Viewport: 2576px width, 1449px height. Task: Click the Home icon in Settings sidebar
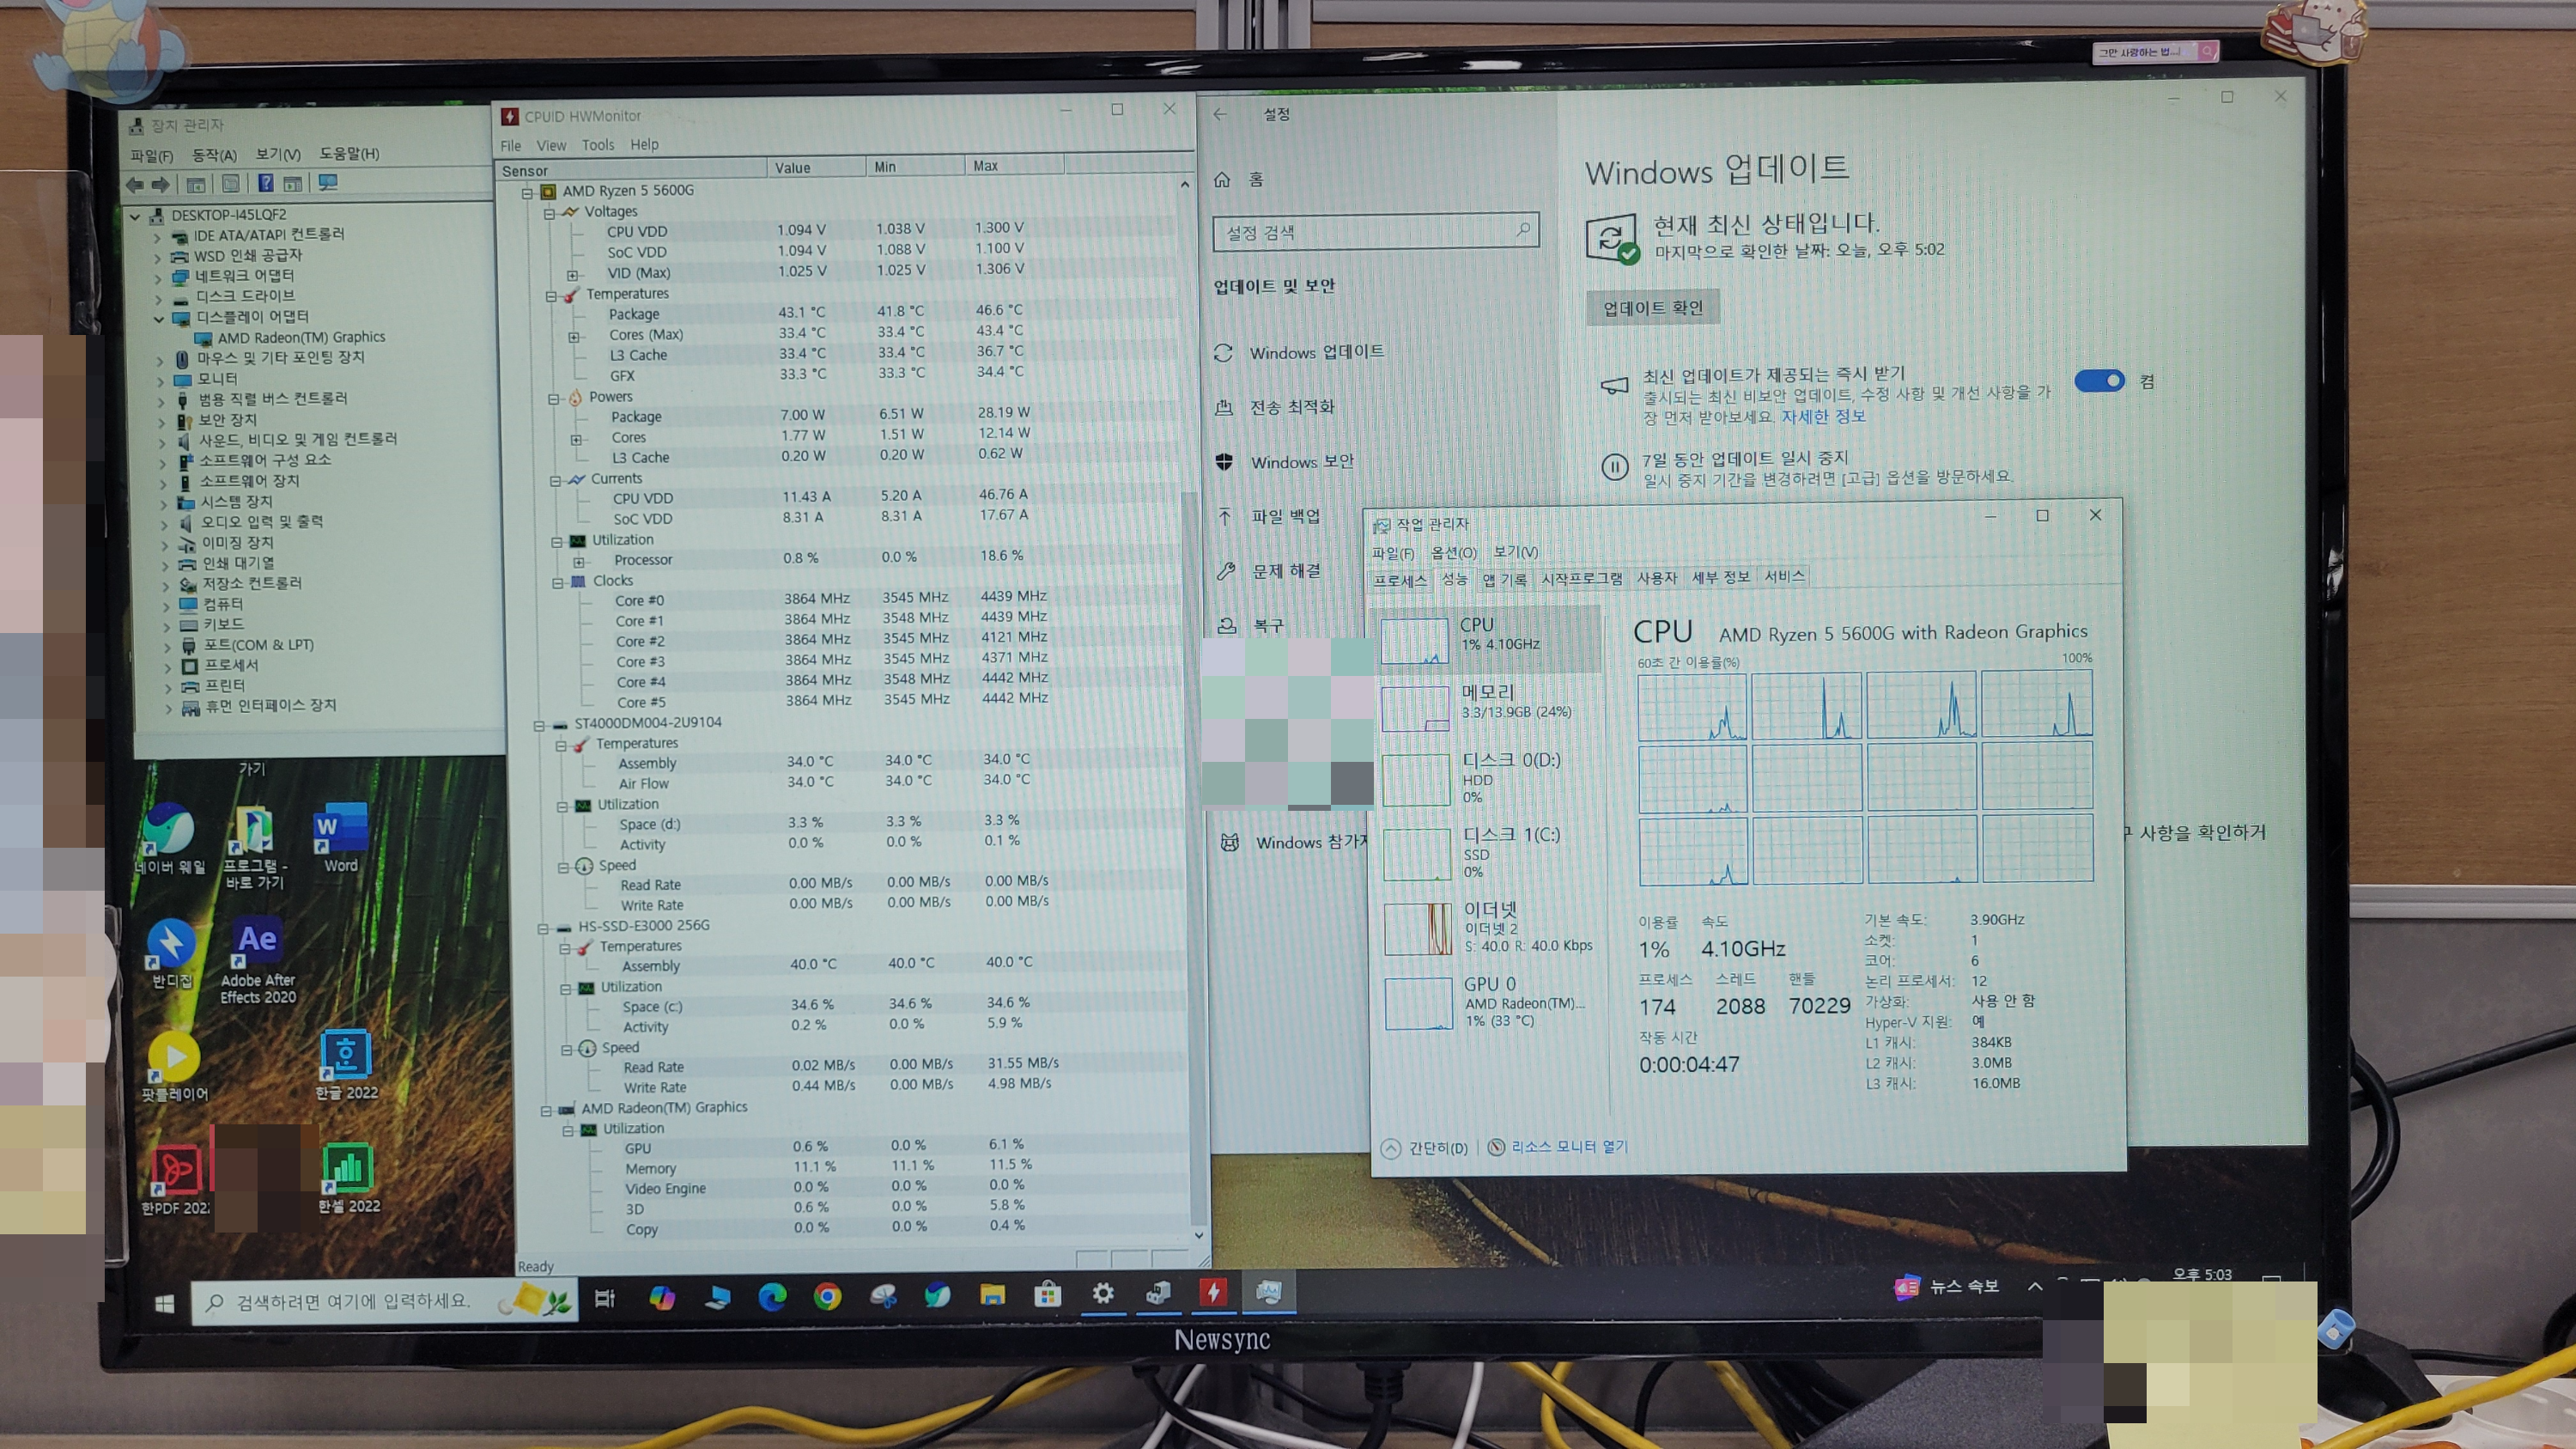pyautogui.click(x=1221, y=180)
